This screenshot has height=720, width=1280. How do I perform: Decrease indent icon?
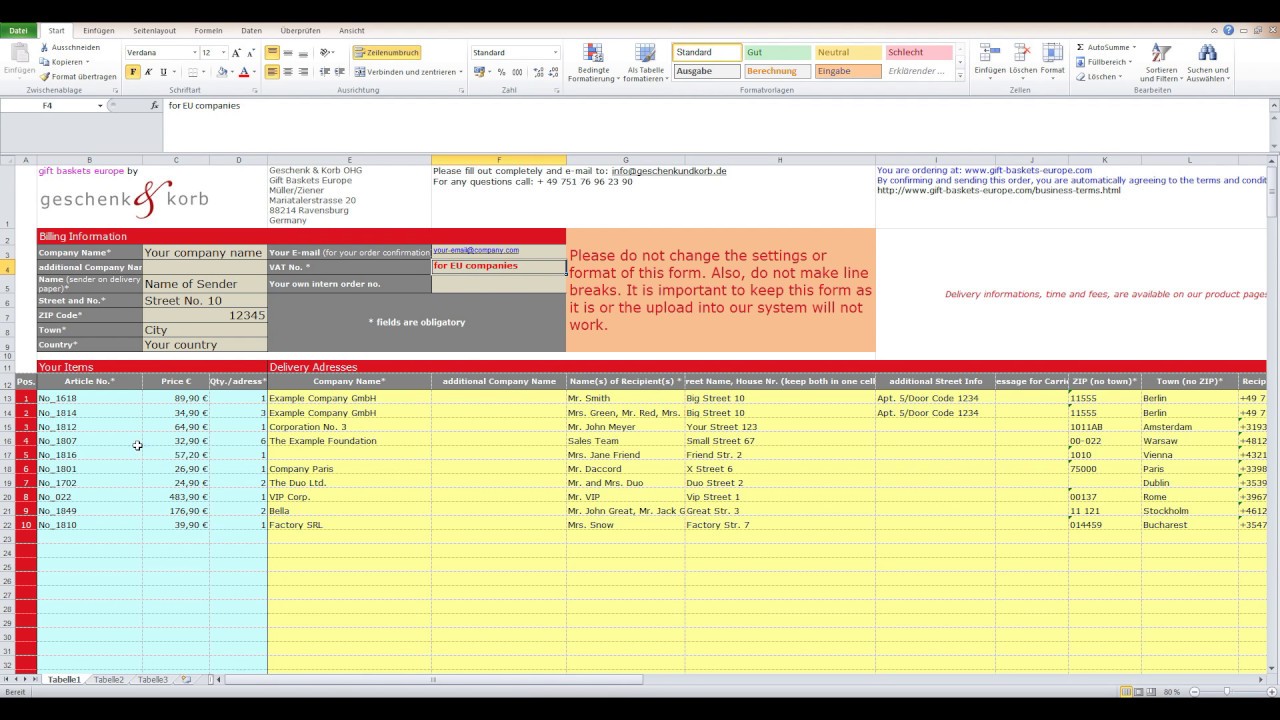pyautogui.click(x=324, y=72)
